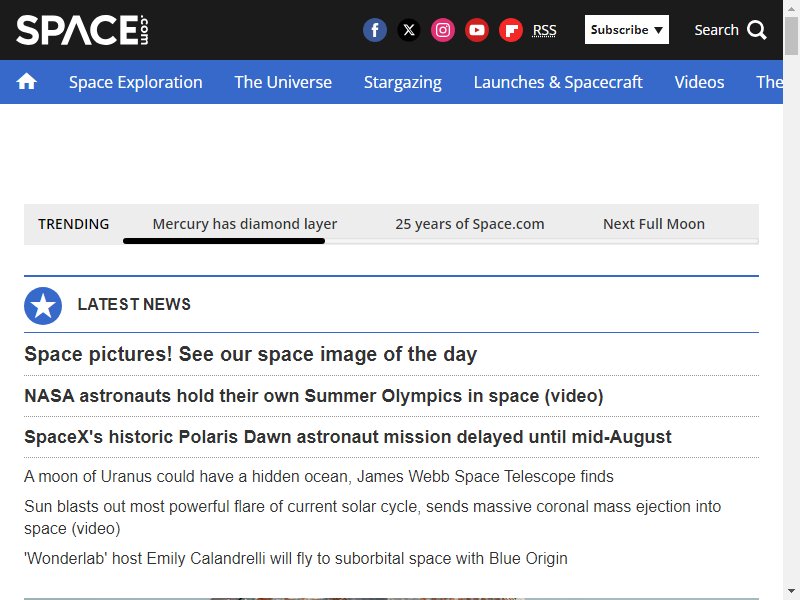
Task: Go to homepage via house icon
Action: [x=27, y=82]
